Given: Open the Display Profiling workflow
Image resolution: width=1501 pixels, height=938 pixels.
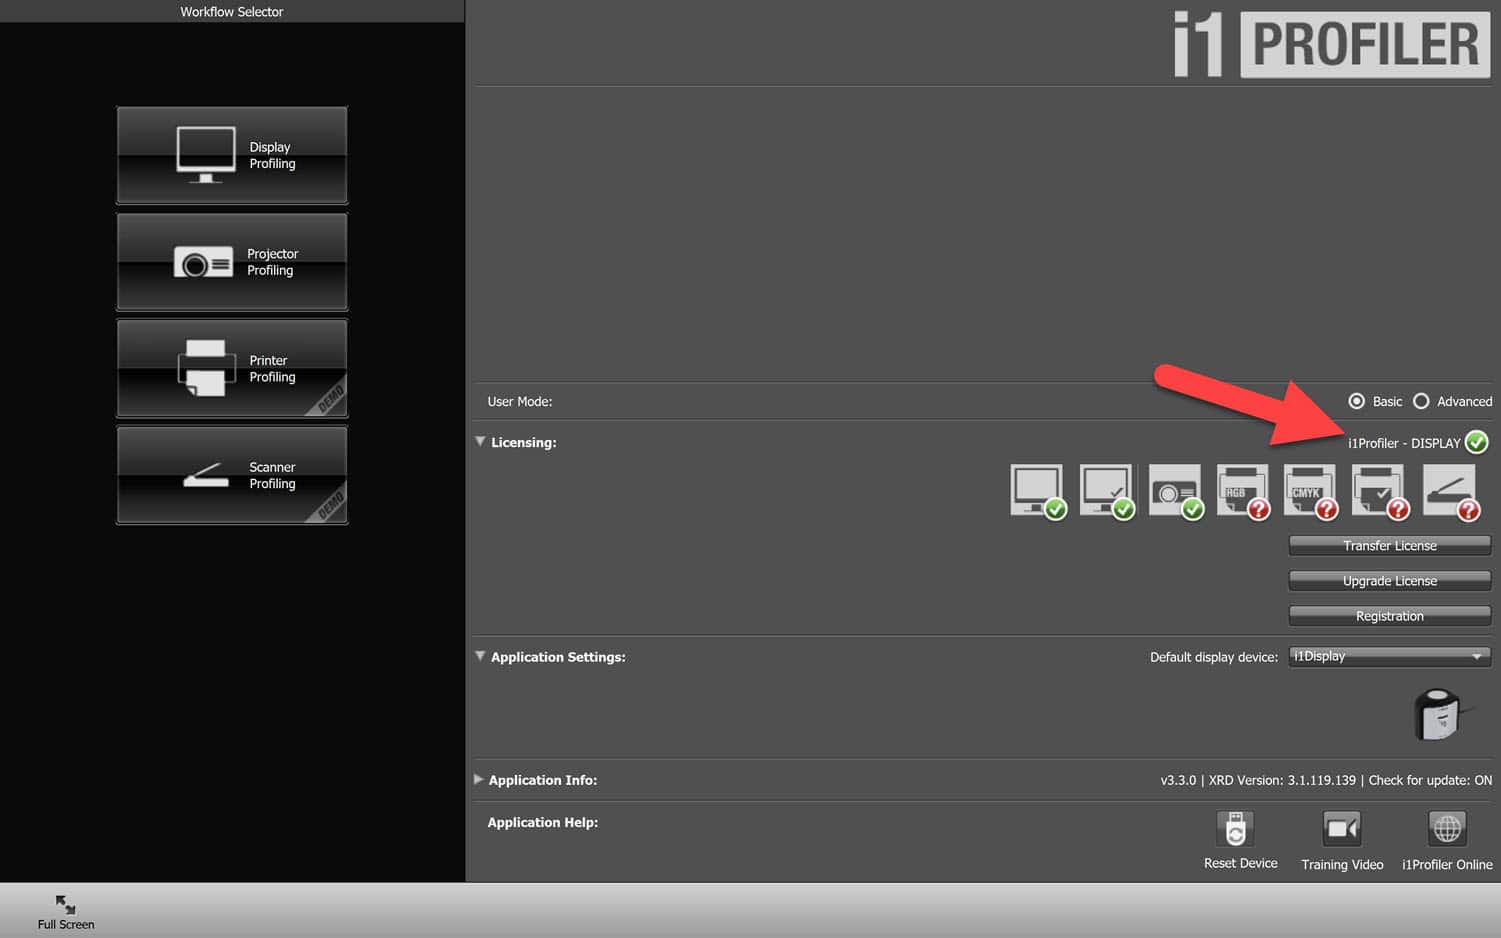Looking at the screenshot, I should pyautogui.click(x=232, y=155).
